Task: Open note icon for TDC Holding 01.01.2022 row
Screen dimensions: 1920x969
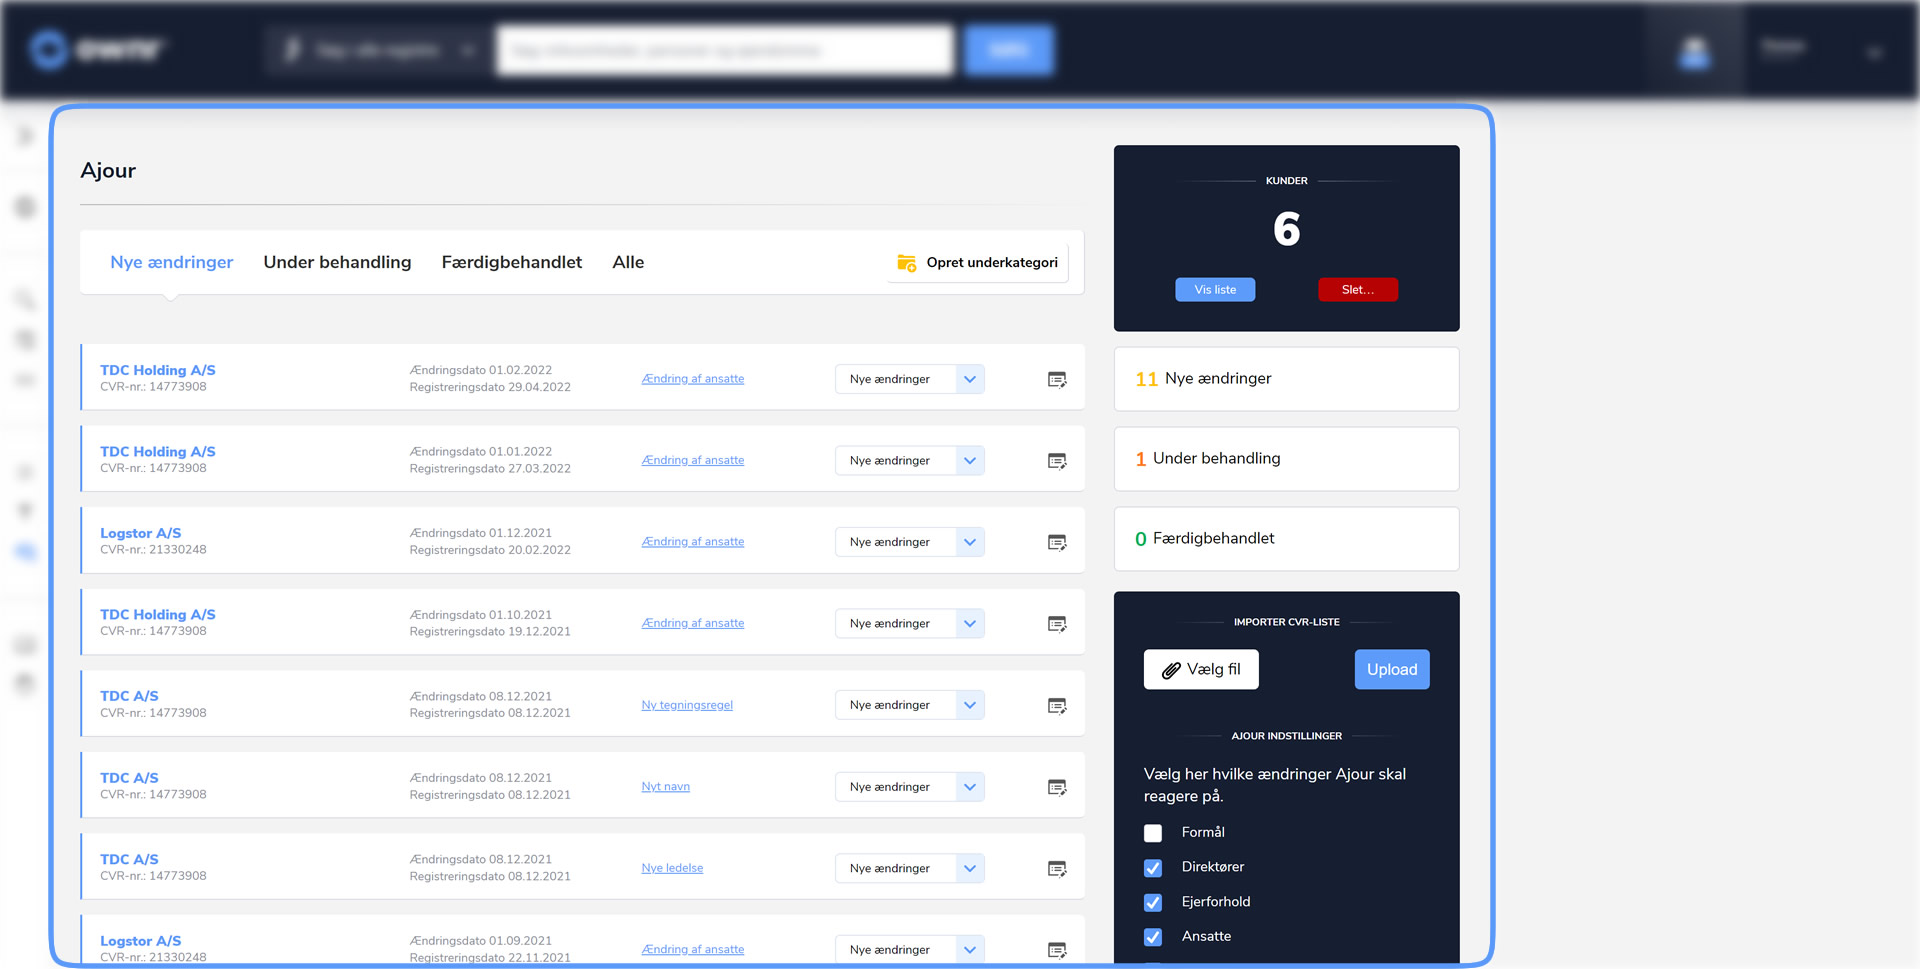Action: (x=1057, y=461)
